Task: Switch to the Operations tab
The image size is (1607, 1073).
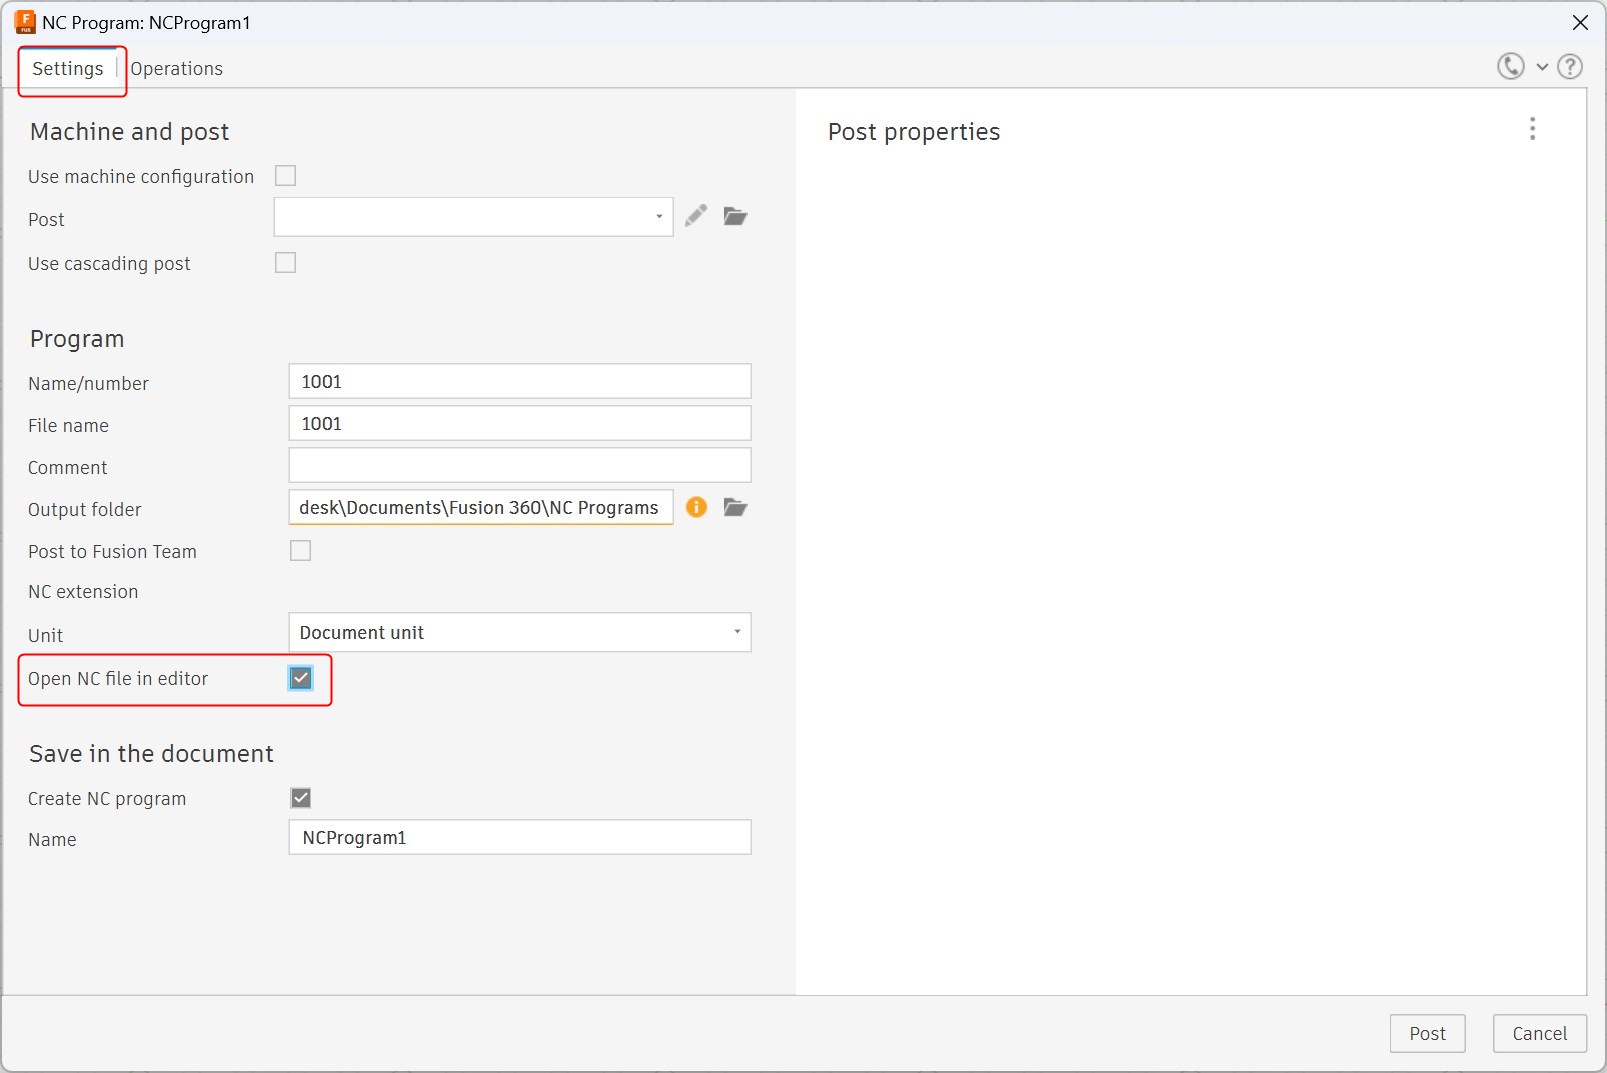Action: 177,69
